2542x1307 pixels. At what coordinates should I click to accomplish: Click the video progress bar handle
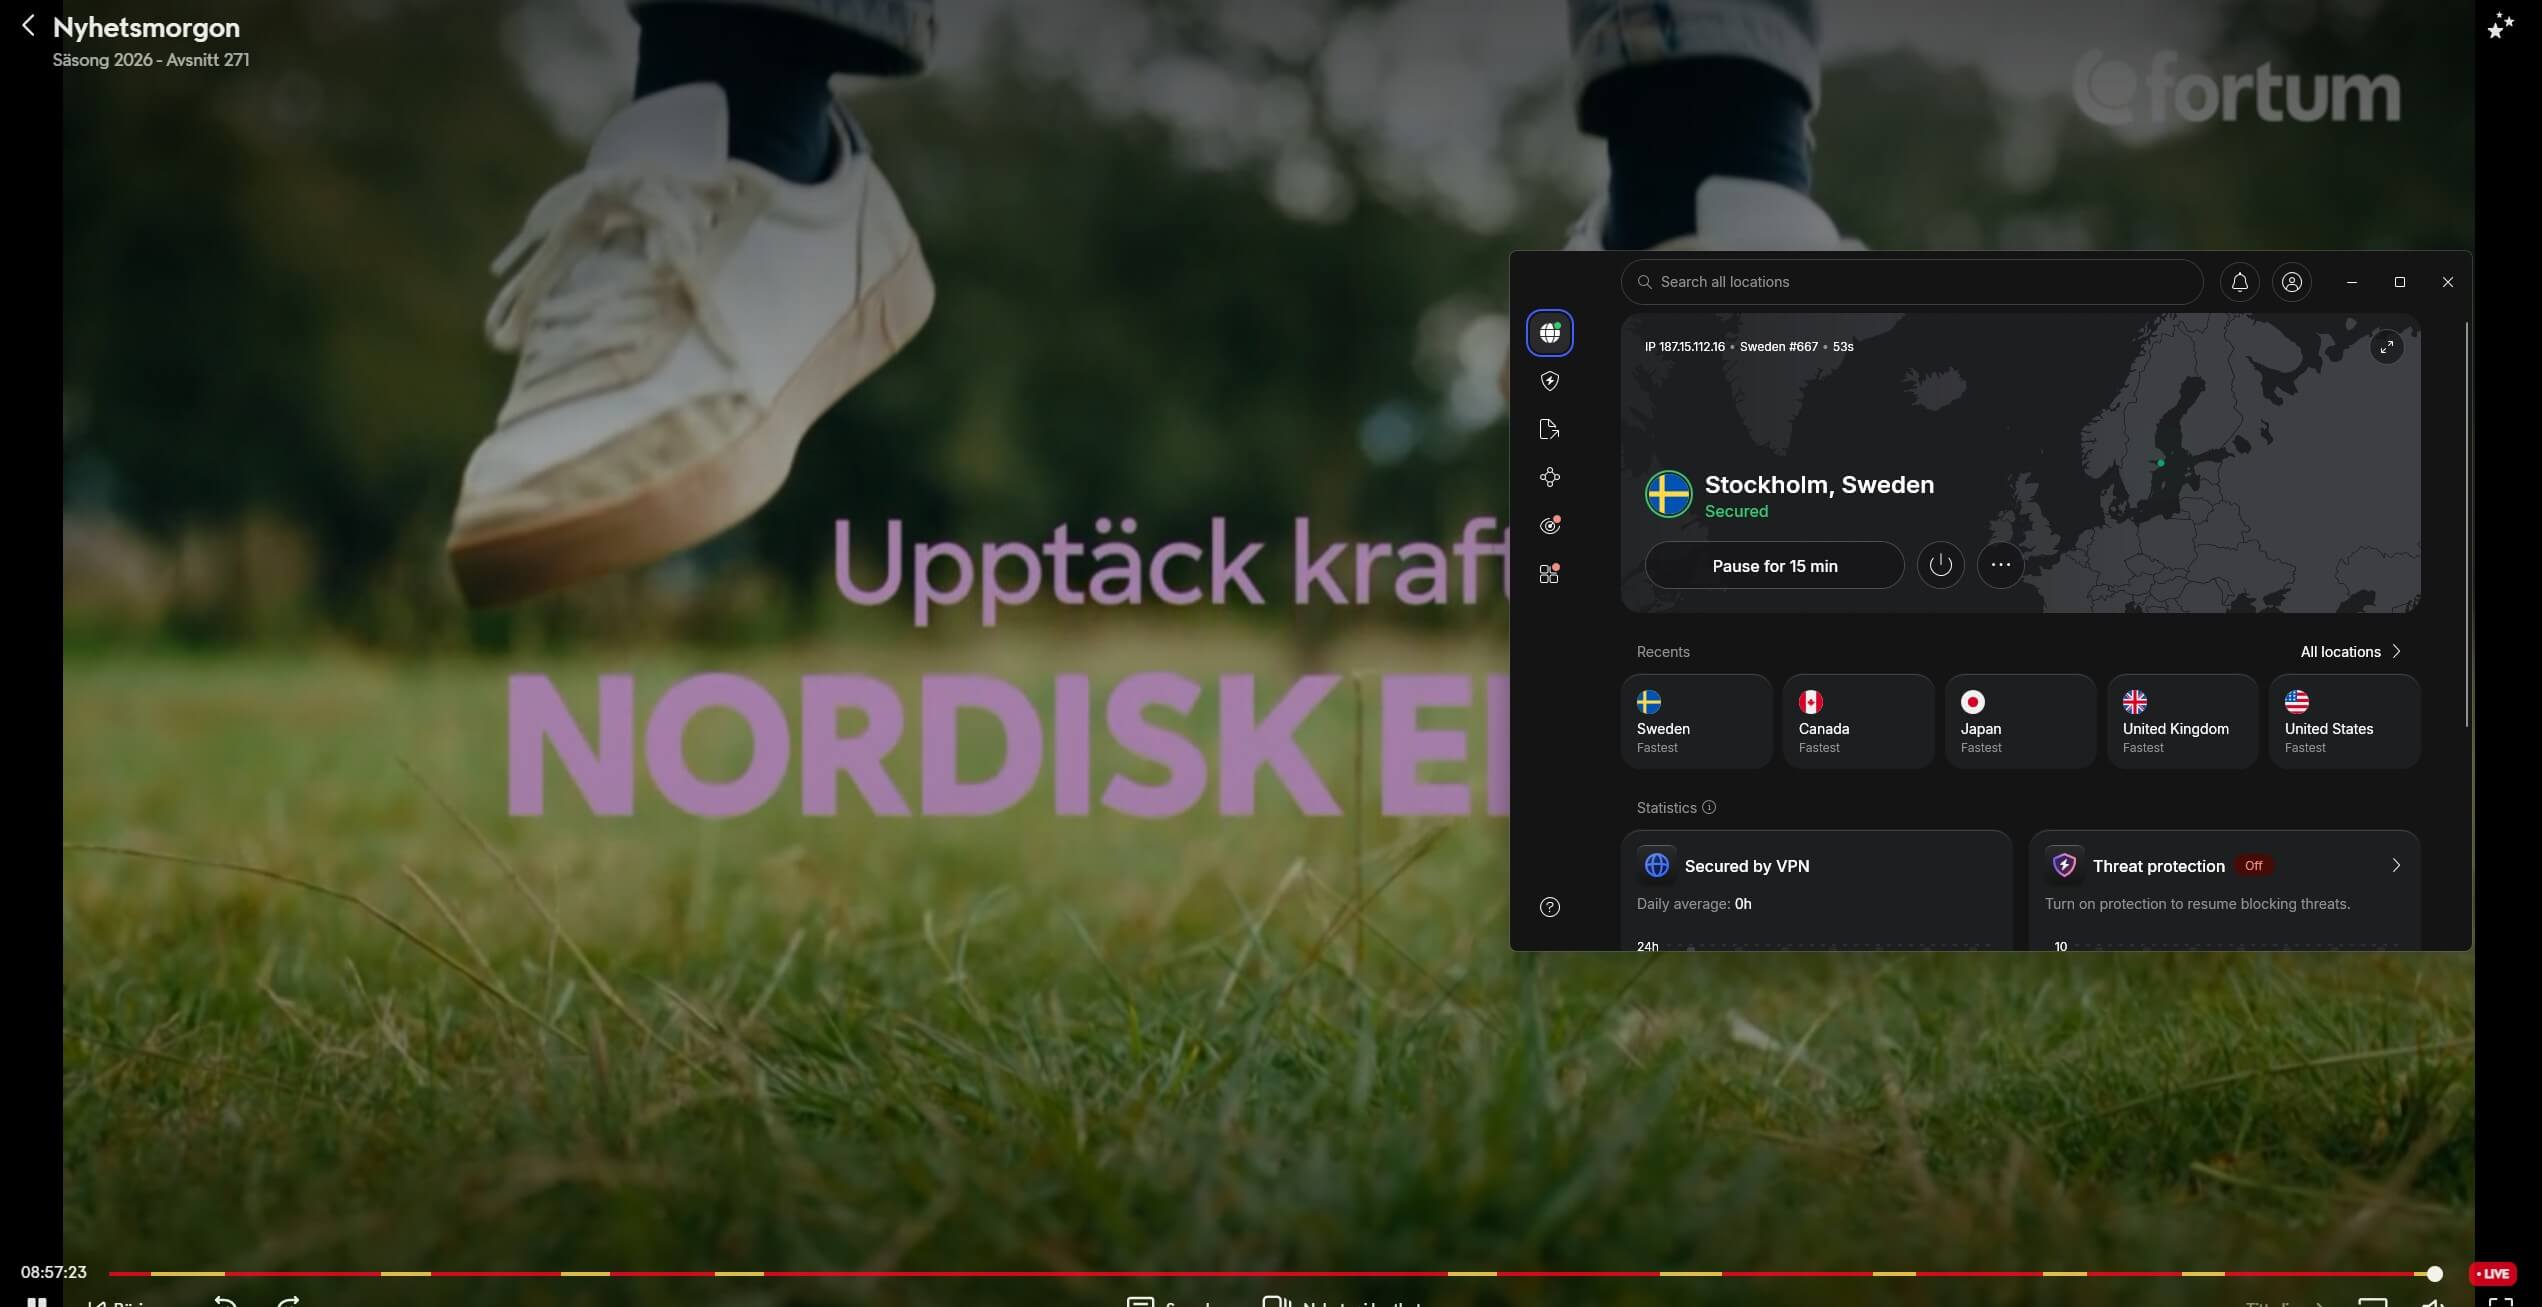point(2434,1273)
